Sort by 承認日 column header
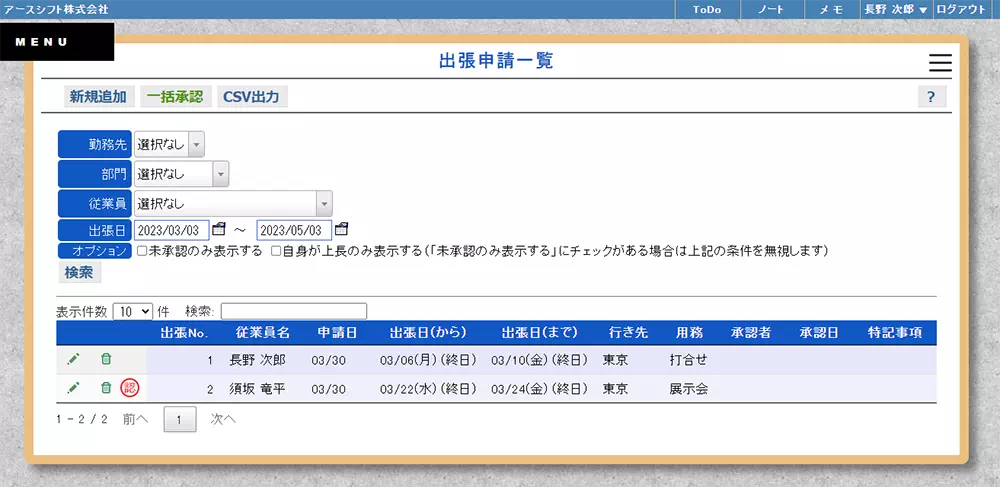 (819, 333)
